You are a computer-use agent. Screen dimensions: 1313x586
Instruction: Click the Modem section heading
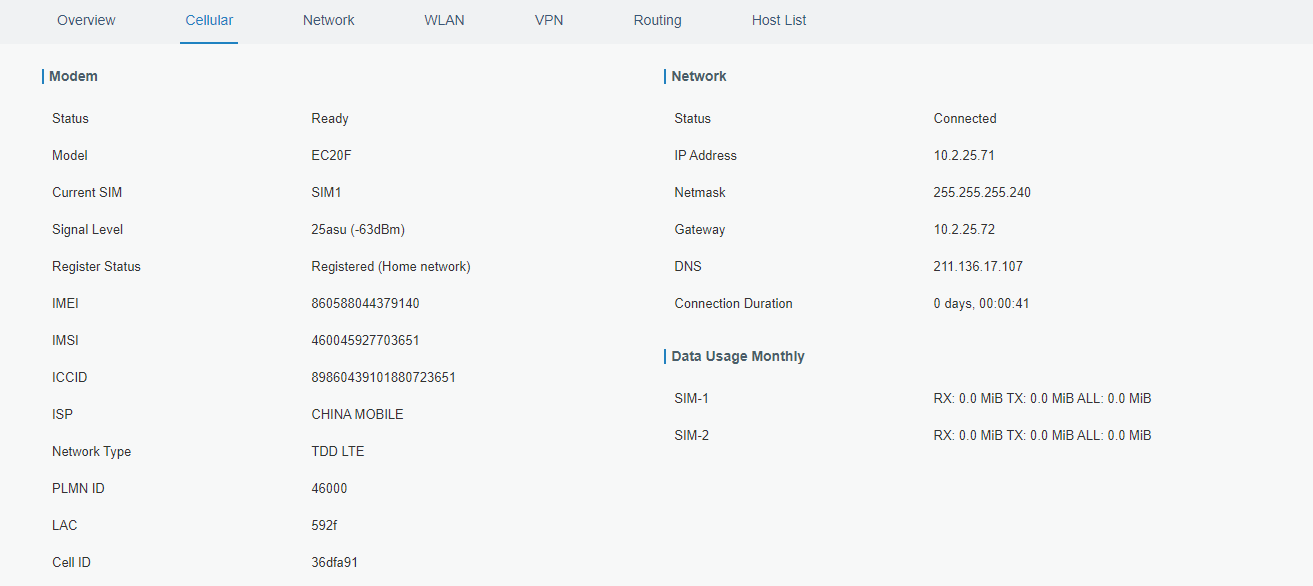(x=73, y=76)
